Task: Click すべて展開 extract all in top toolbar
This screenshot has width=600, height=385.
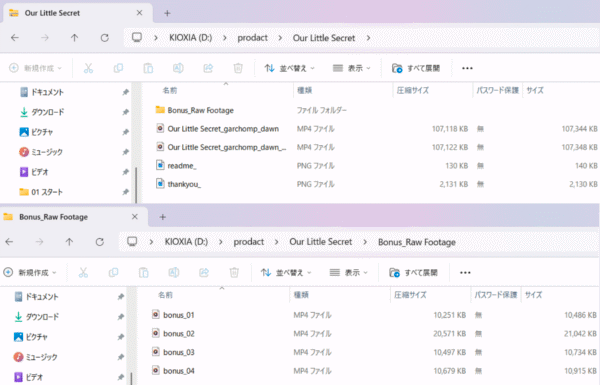Action: [x=416, y=68]
